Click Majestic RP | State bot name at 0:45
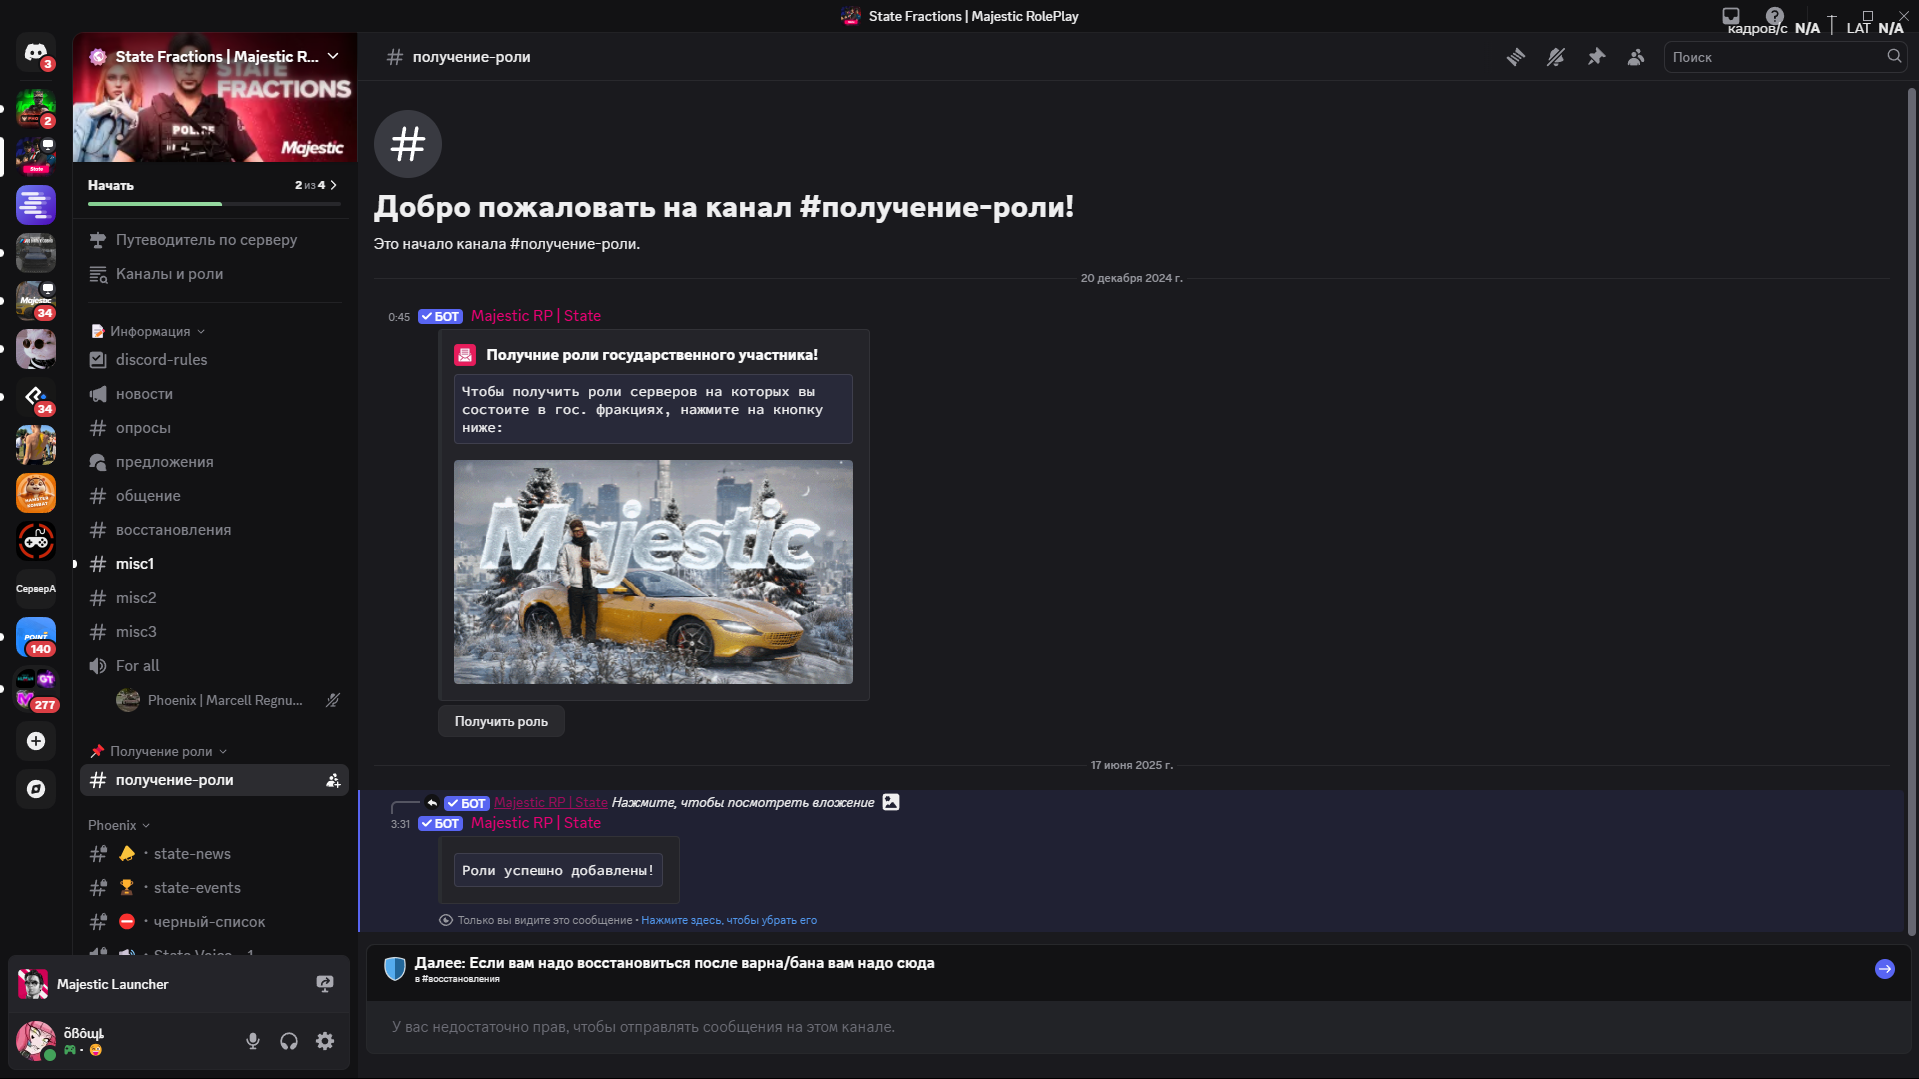Image resolution: width=1919 pixels, height=1079 pixels. pos(536,316)
